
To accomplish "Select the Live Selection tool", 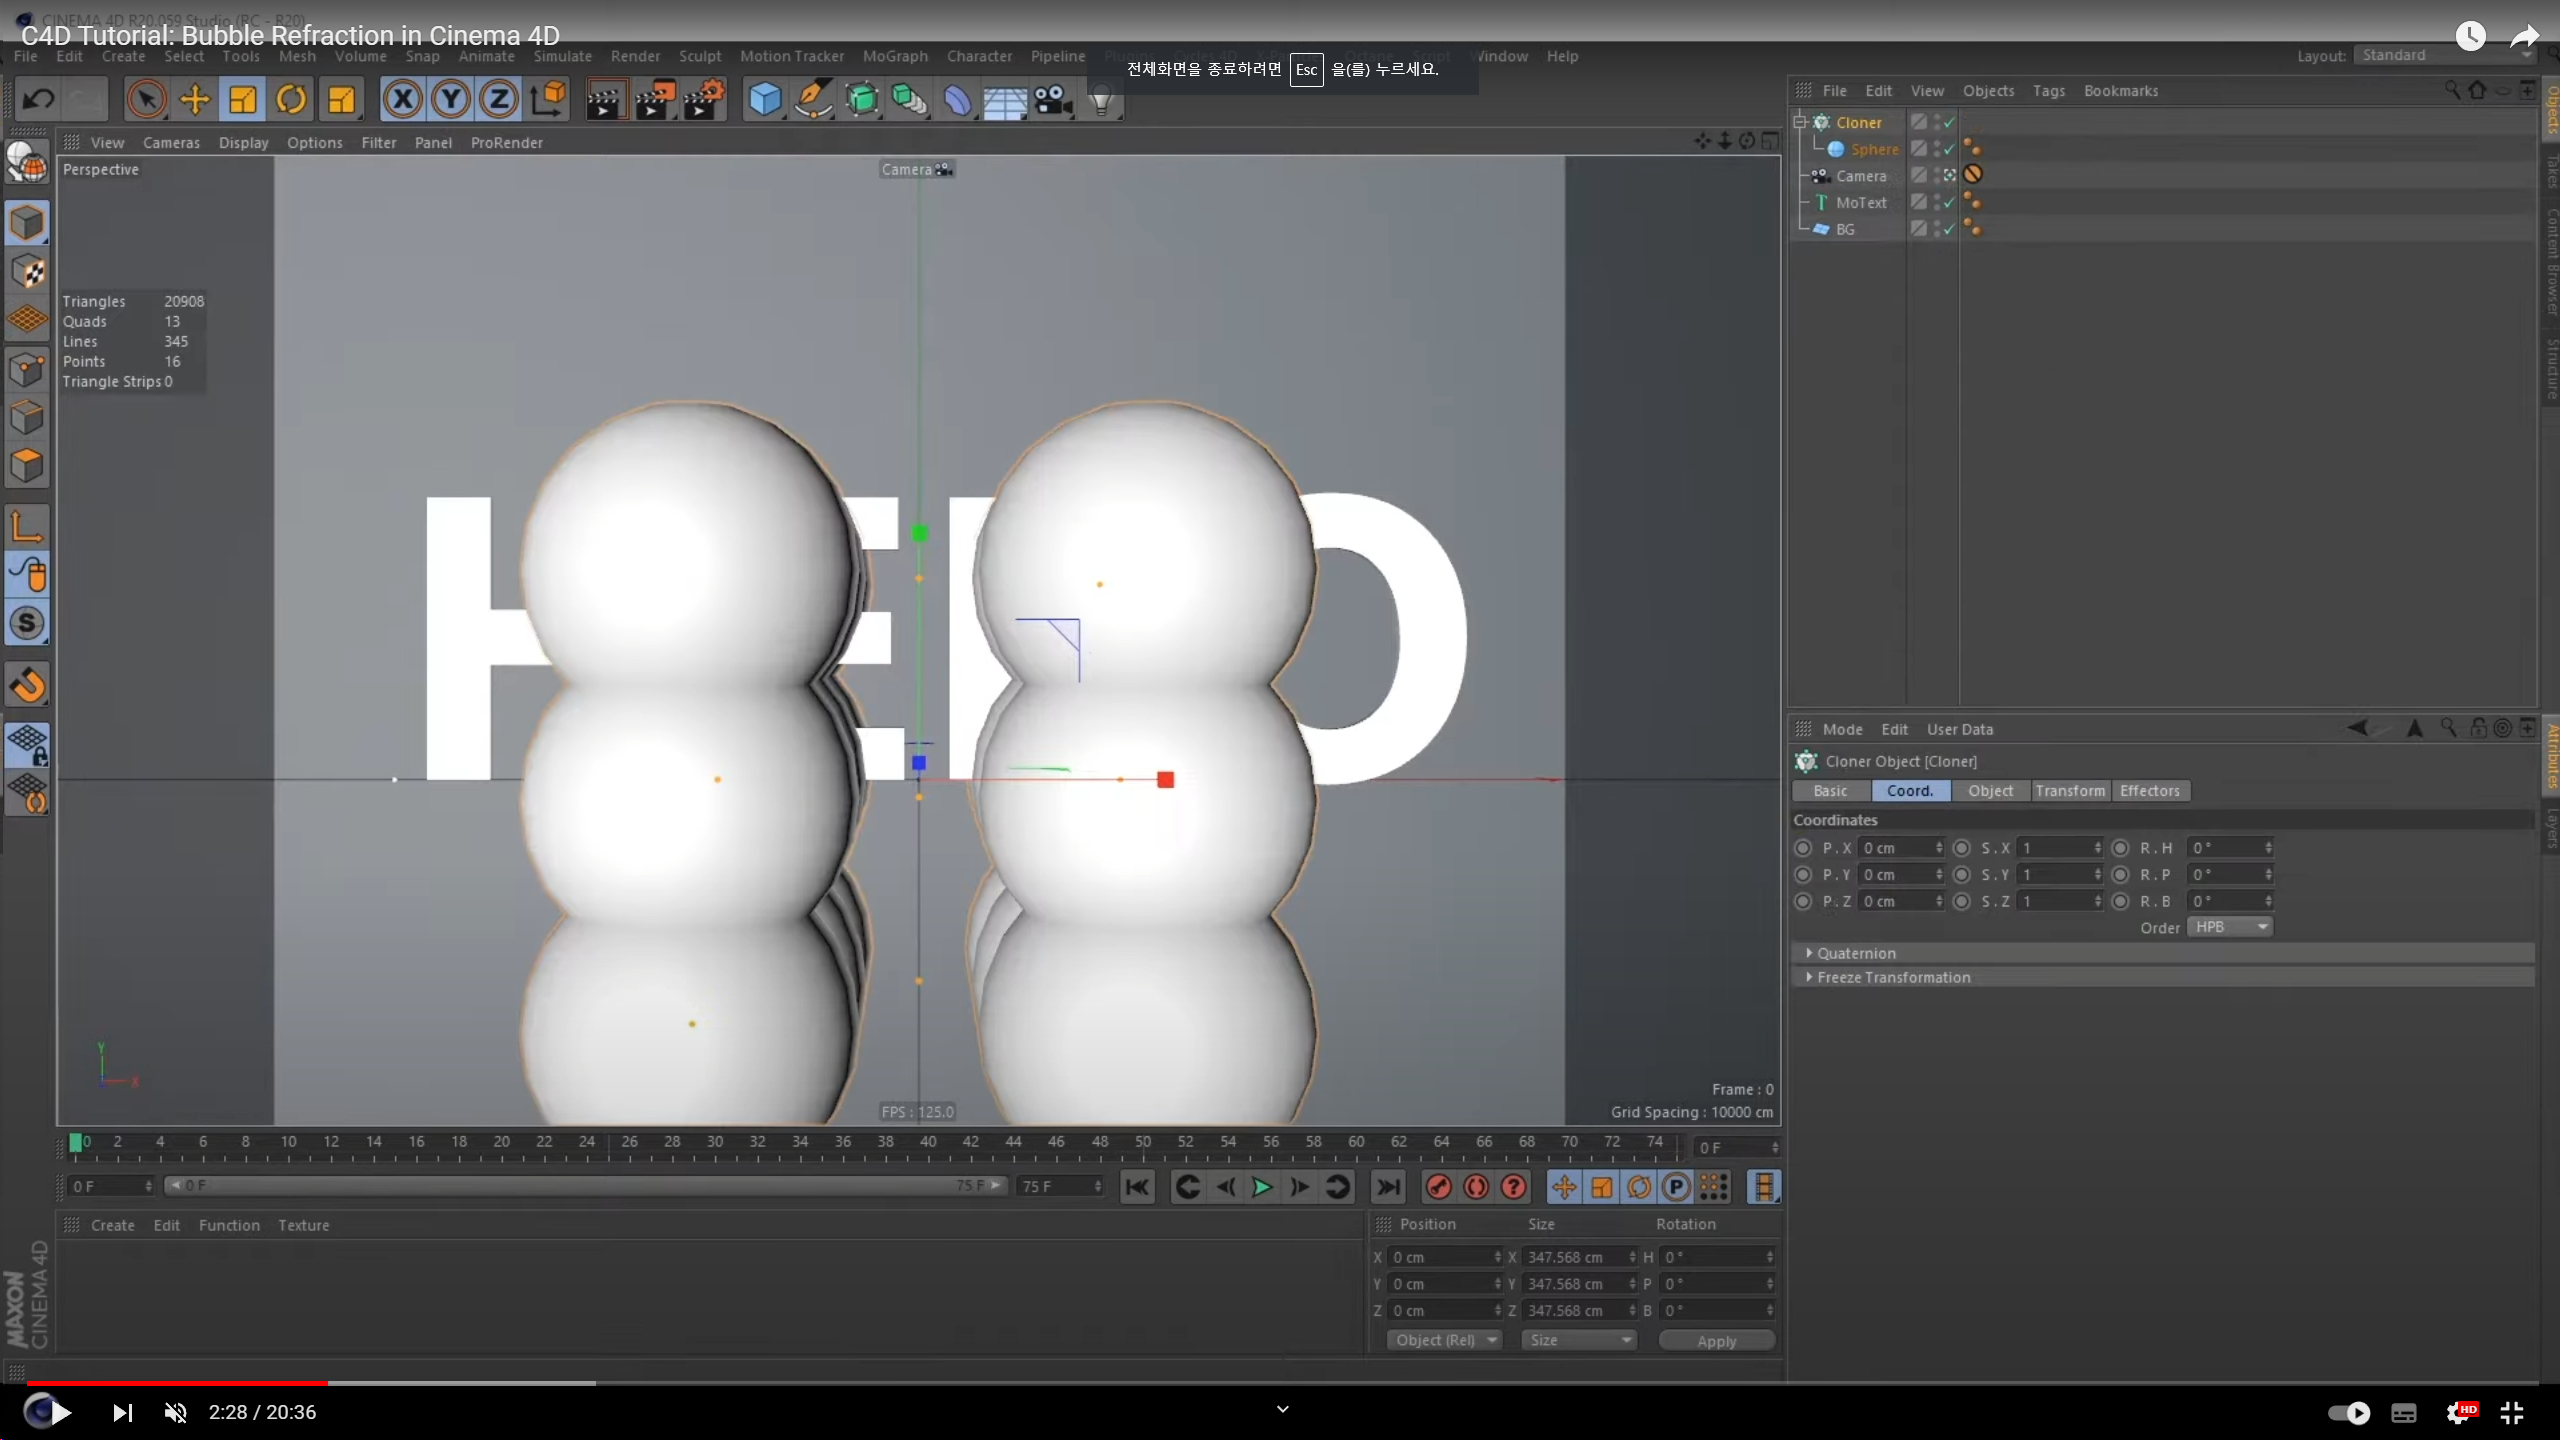I will tap(147, 99).
